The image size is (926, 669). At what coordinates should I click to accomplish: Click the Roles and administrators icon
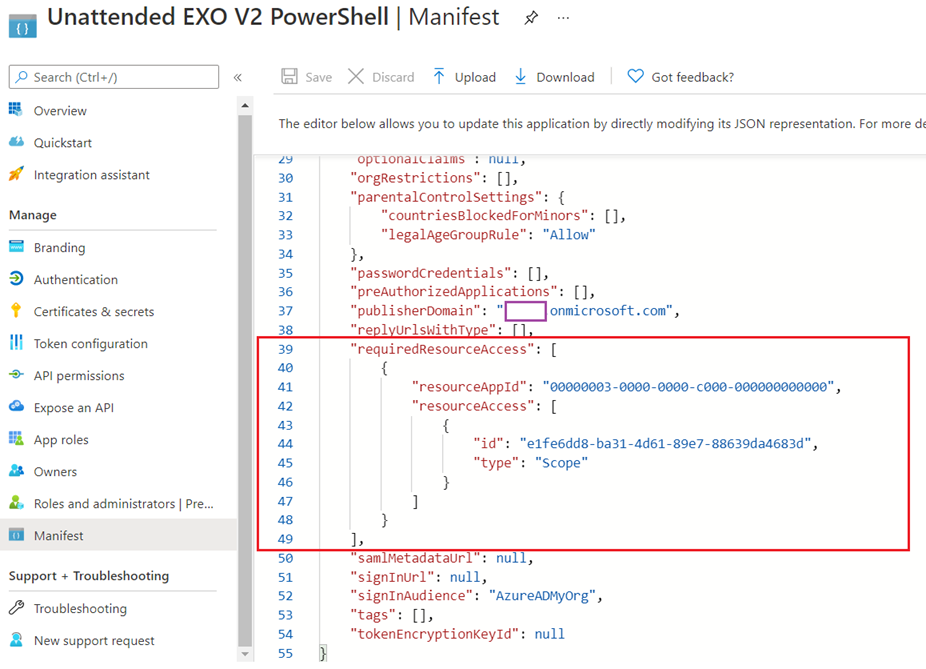click(x=16, y=502)
